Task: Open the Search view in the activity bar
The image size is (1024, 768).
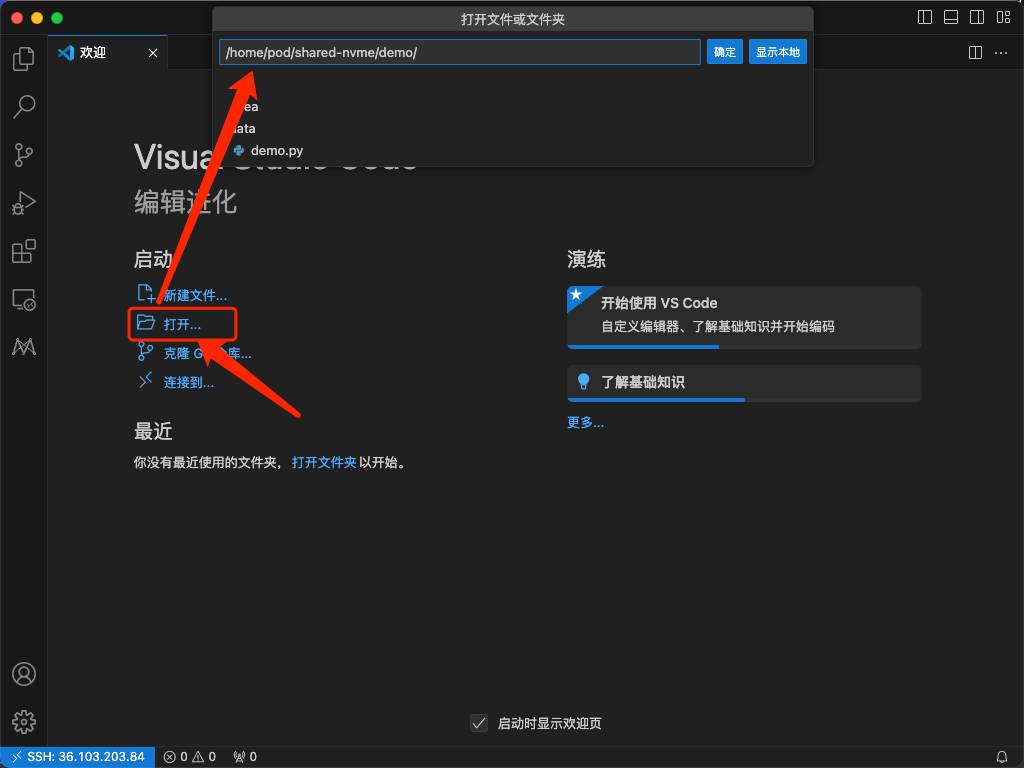Action: [24, 106]
